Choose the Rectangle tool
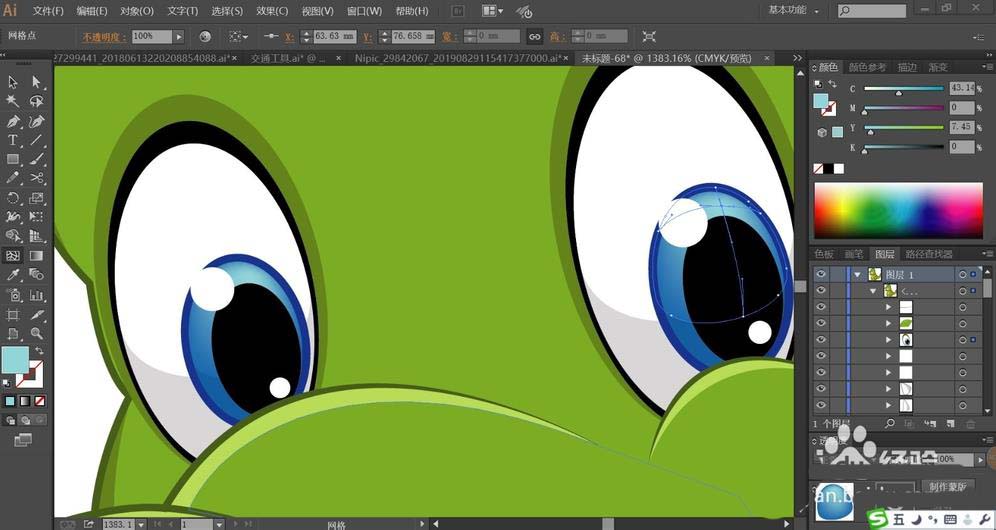Viewport: 996px width, 530px height. [x=13, y=159]
